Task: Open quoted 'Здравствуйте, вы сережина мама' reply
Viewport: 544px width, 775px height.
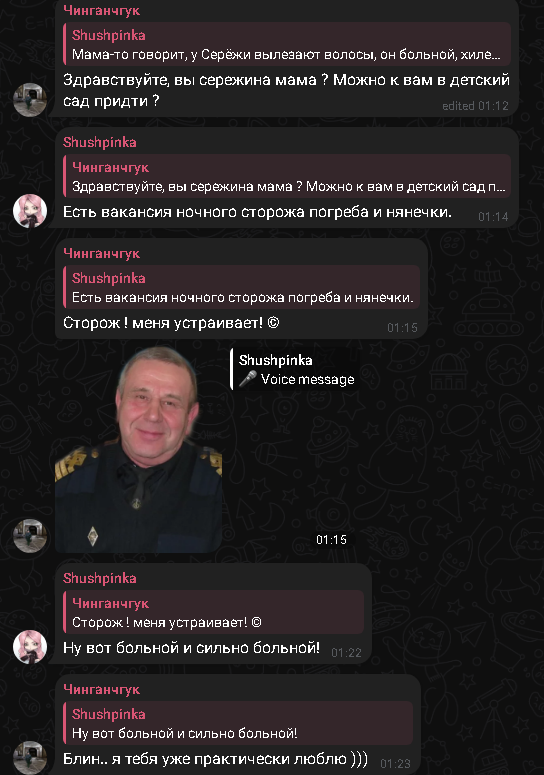Action: click(287, 177)
